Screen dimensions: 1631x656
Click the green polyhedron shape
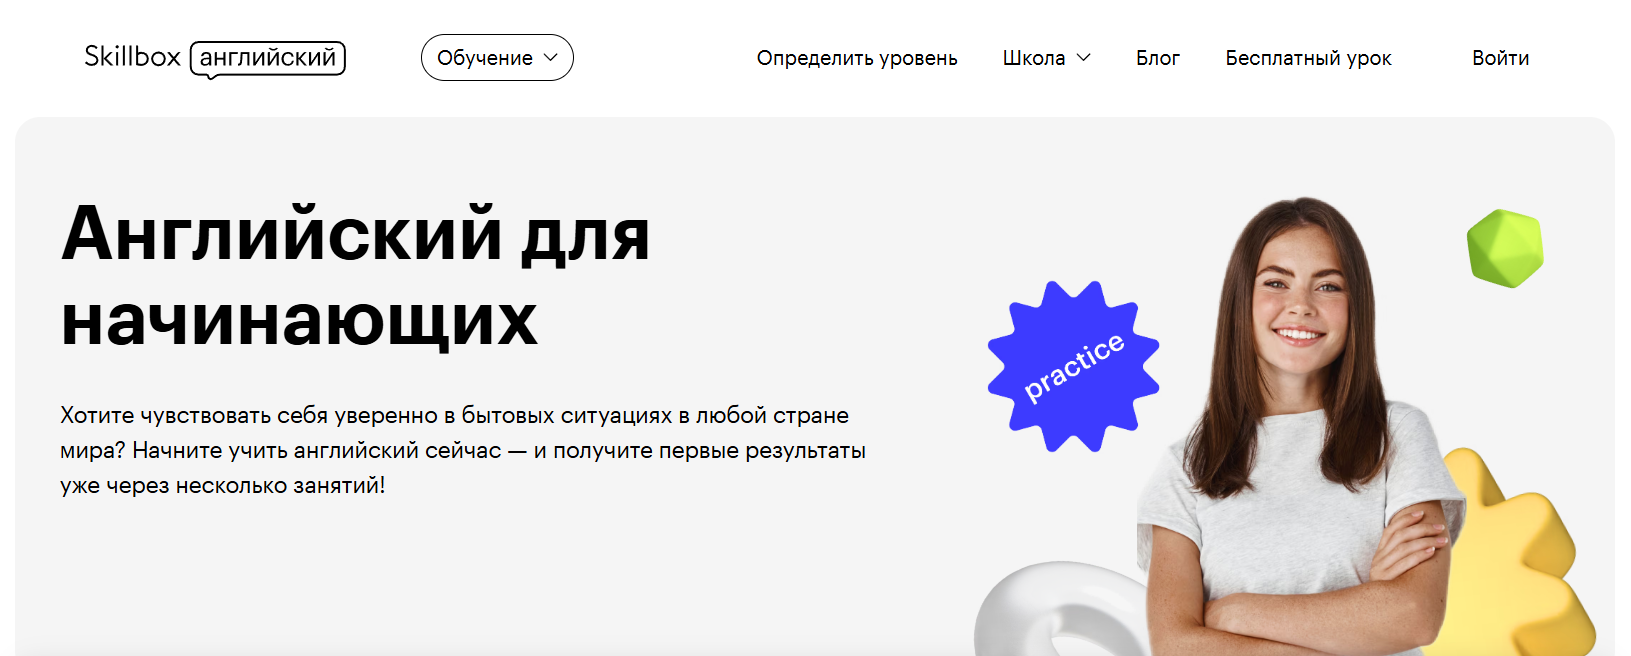(1505, 248)
